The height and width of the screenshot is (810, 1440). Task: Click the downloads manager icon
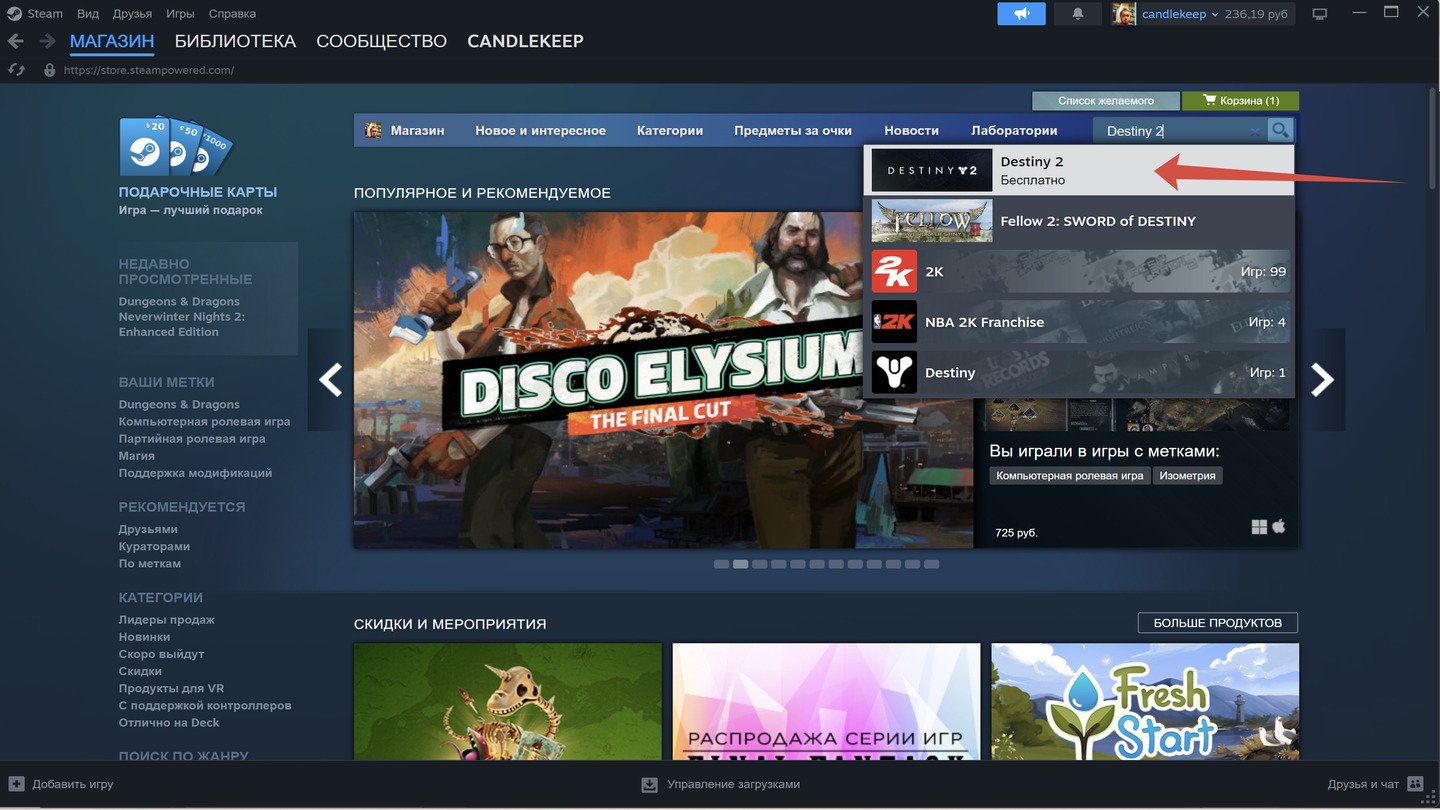coord(650,784)
